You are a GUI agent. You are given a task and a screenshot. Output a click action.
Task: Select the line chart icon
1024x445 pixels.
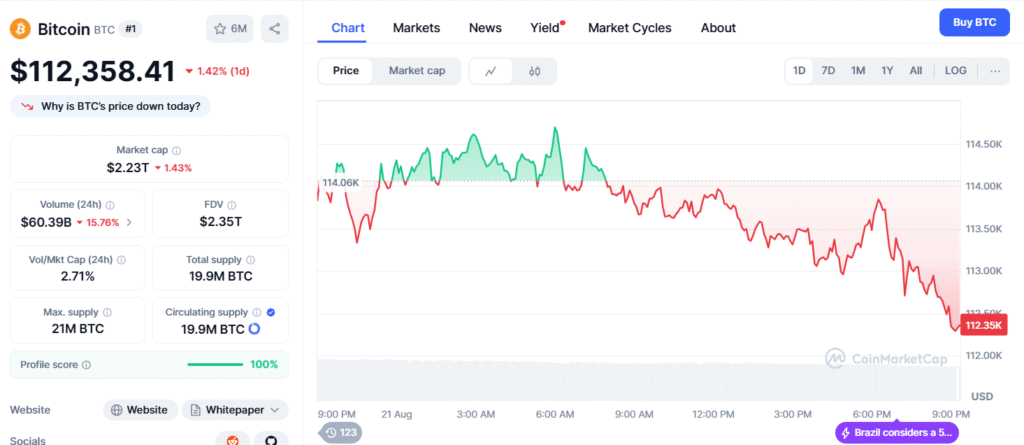pos(491,71)
